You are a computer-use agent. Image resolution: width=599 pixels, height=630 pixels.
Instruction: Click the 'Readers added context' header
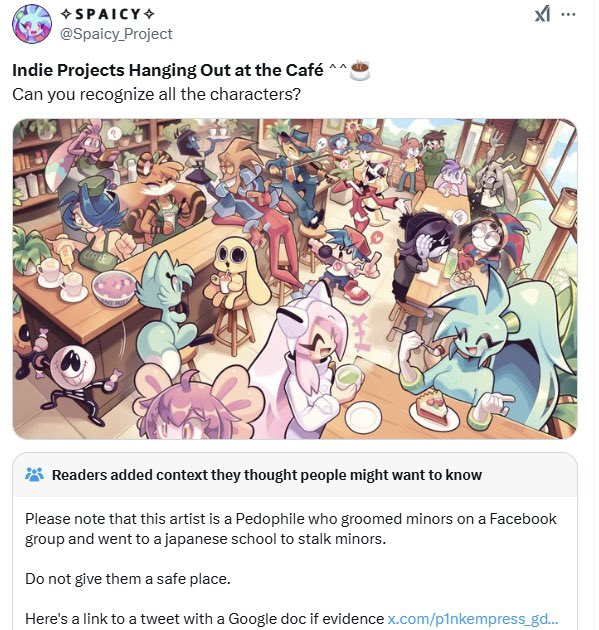click(267, 475)
